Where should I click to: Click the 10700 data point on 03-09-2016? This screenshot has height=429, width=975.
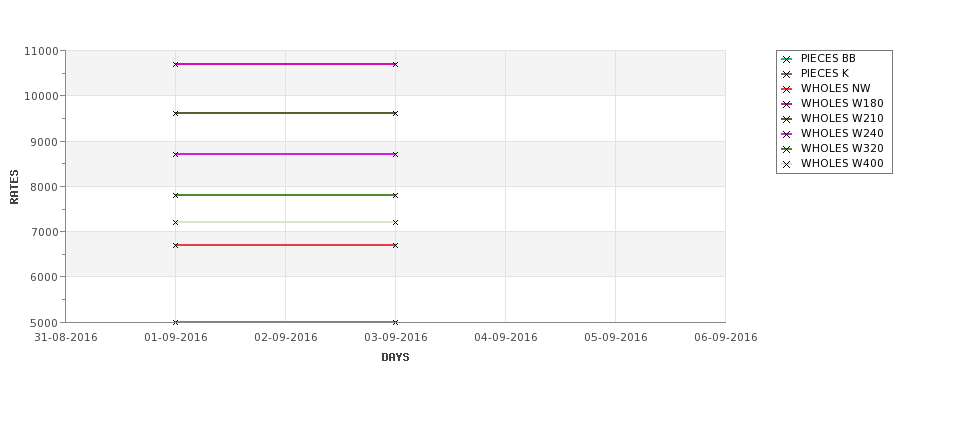(x=395, y=64)
